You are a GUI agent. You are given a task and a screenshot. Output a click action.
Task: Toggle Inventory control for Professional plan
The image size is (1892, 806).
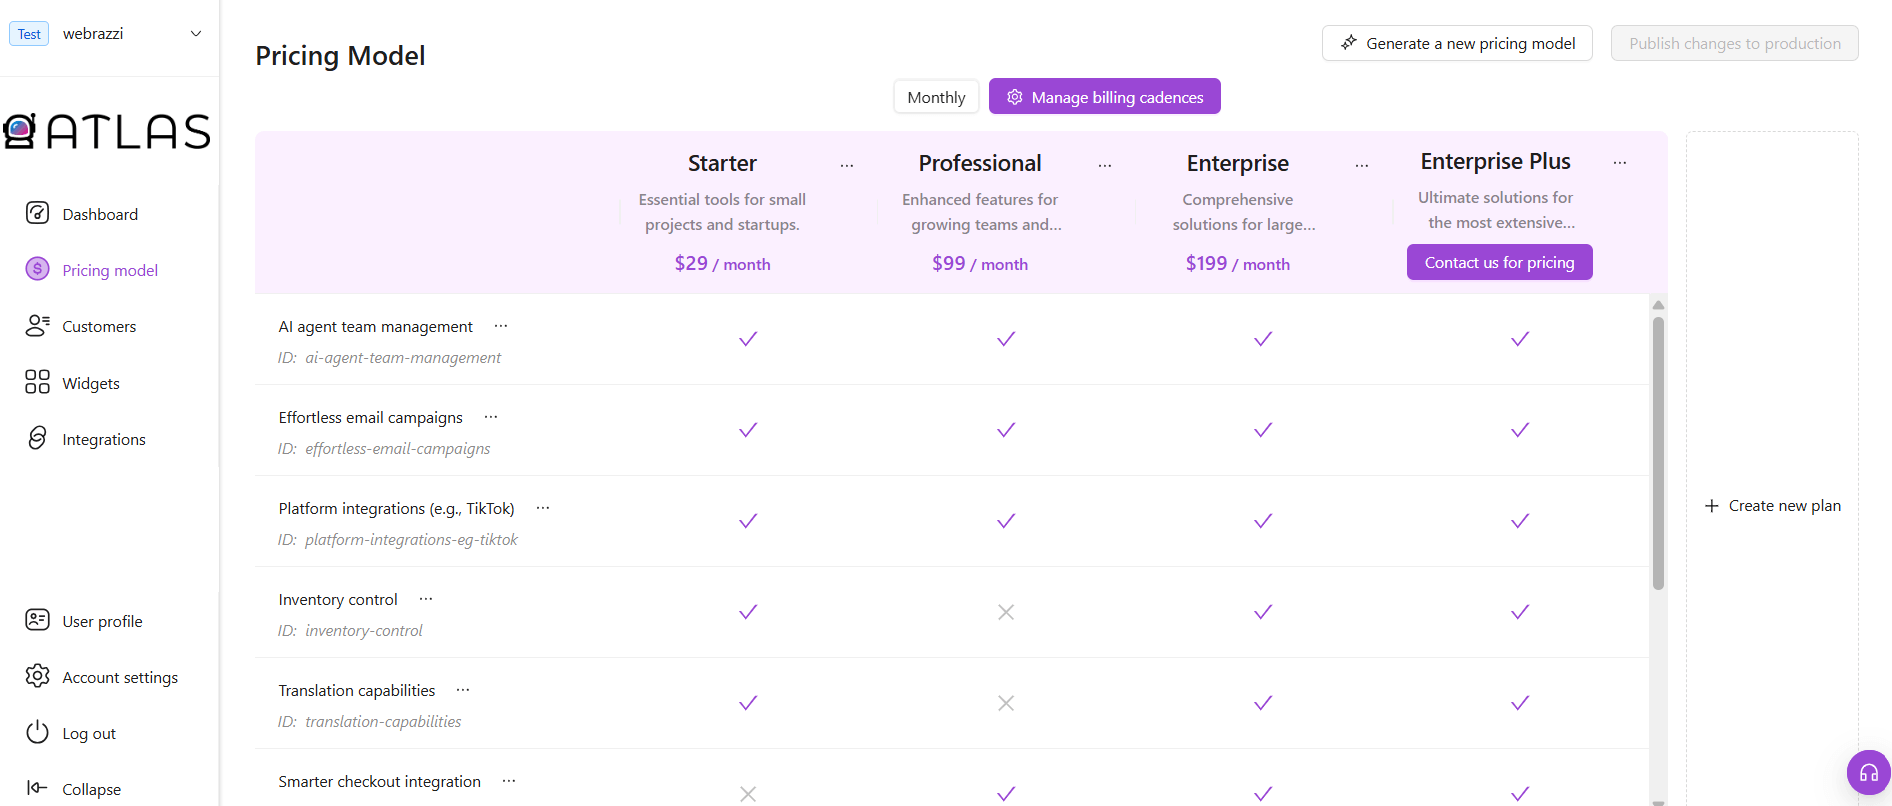(x=1005, y=612)
